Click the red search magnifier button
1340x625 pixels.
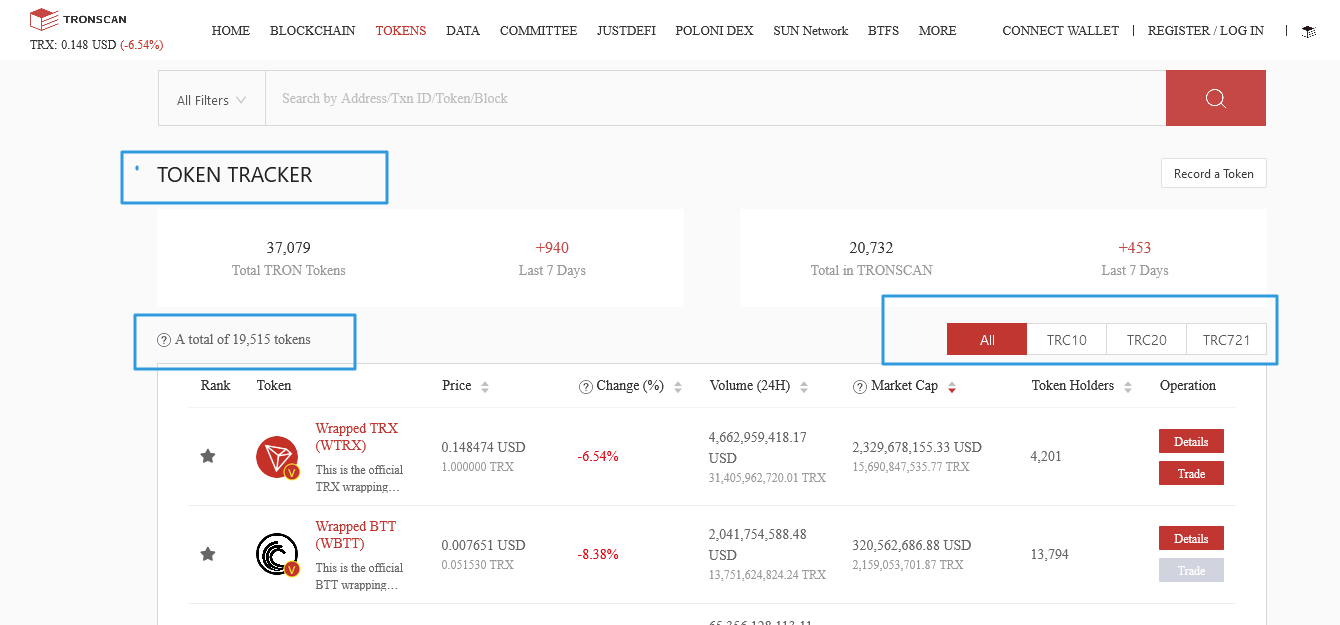(x=1215, y=98)
